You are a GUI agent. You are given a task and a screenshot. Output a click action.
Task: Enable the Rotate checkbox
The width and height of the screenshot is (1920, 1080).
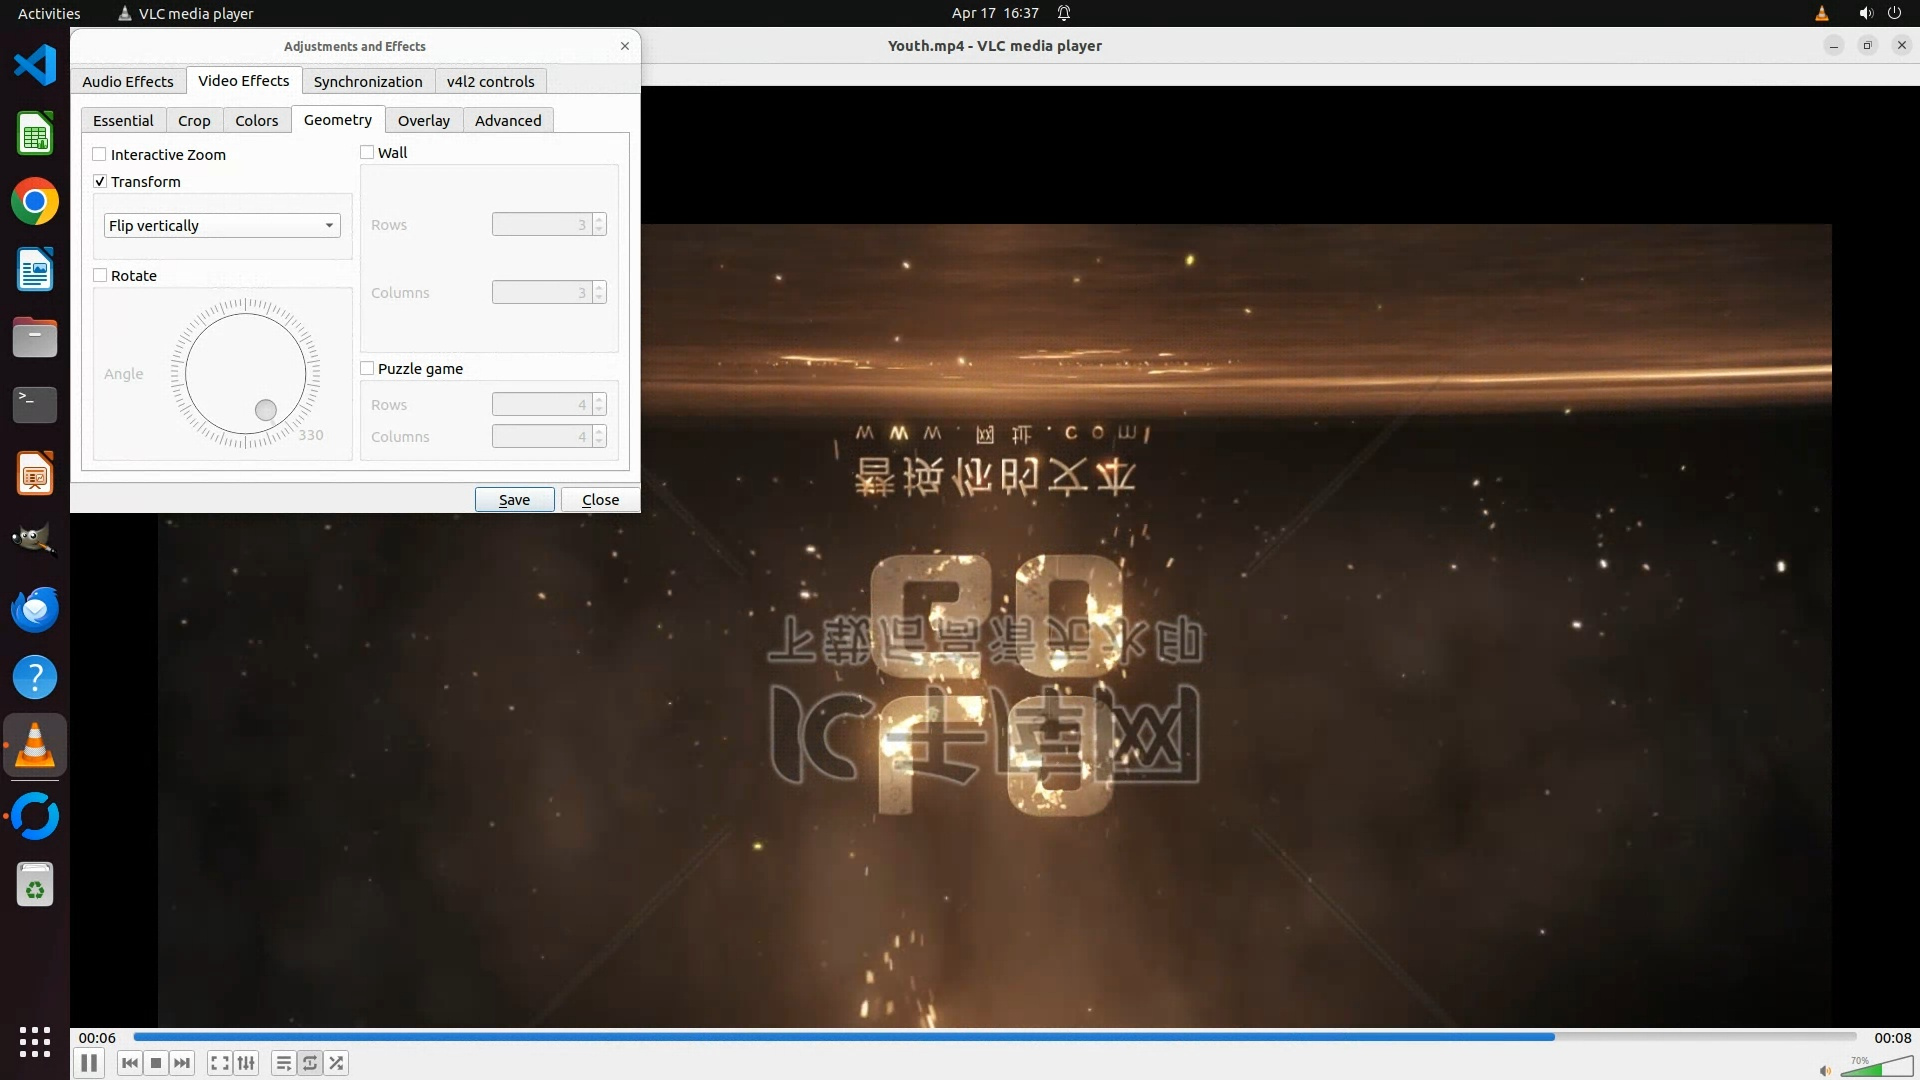tap(100, 275)
